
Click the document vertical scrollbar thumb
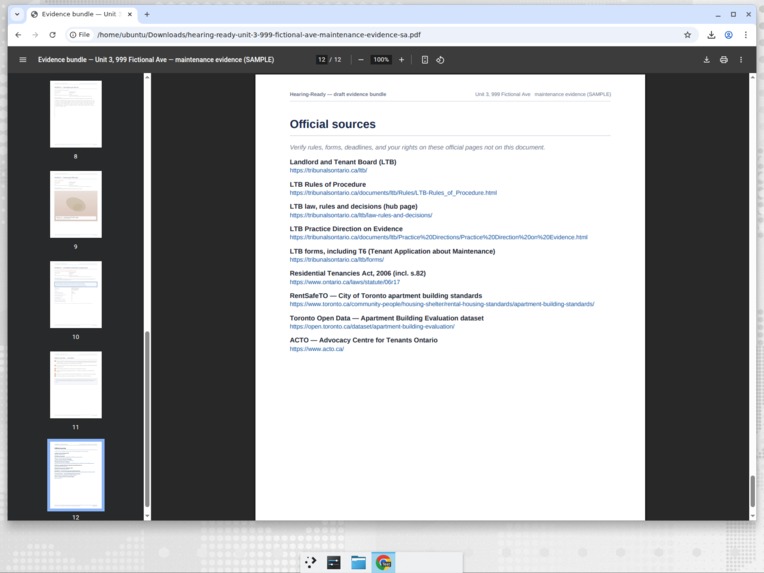click(752, 491)
